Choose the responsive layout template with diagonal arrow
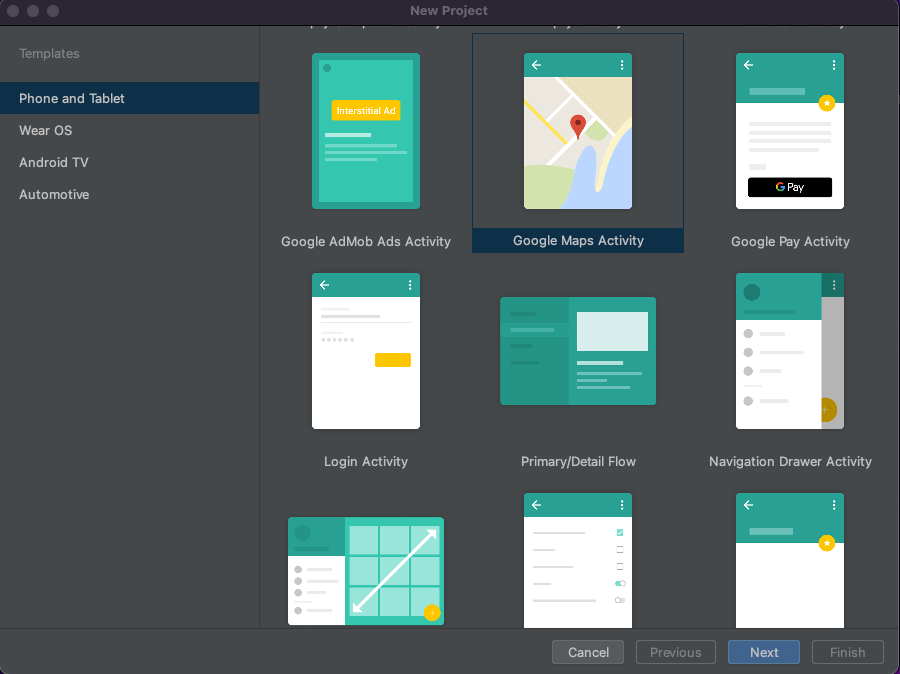Viewport: 900px width, 674px height. pos(365,570)
